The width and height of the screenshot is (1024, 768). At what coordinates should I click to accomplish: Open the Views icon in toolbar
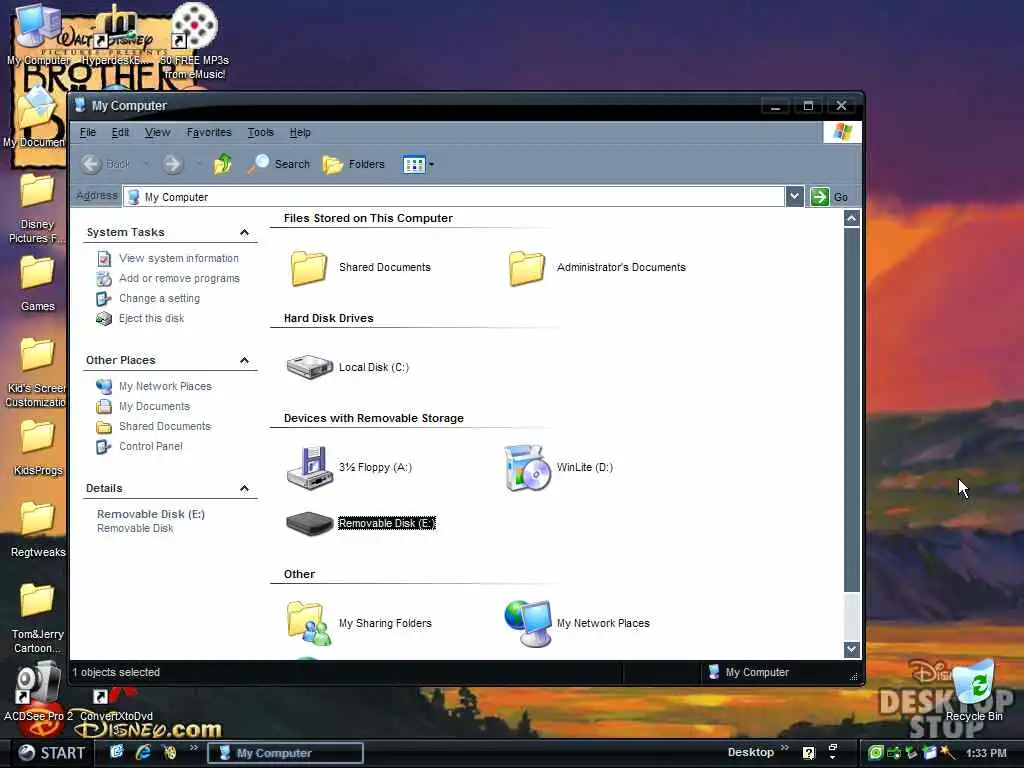[x=414, y=165]
